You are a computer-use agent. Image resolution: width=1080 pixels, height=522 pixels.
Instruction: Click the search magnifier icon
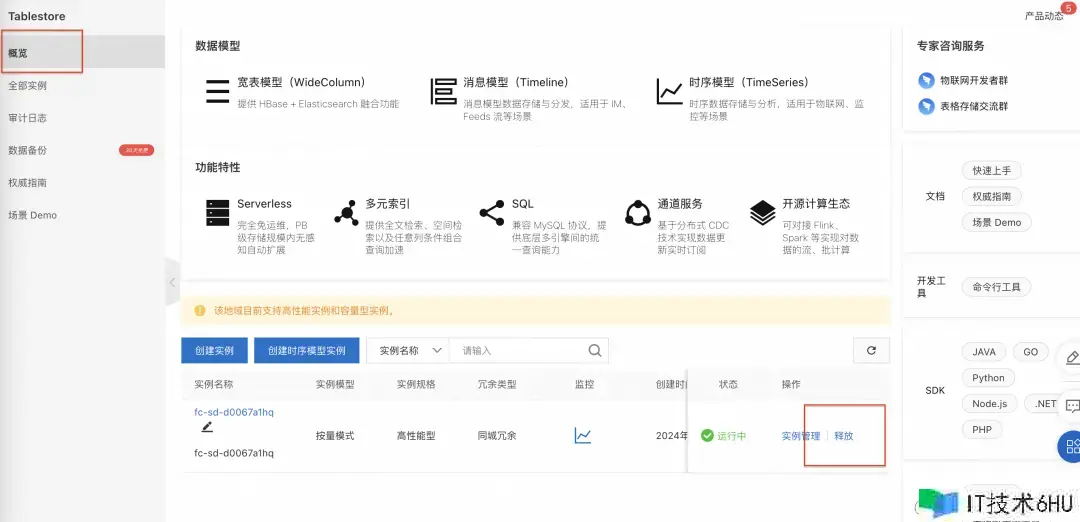595,350
